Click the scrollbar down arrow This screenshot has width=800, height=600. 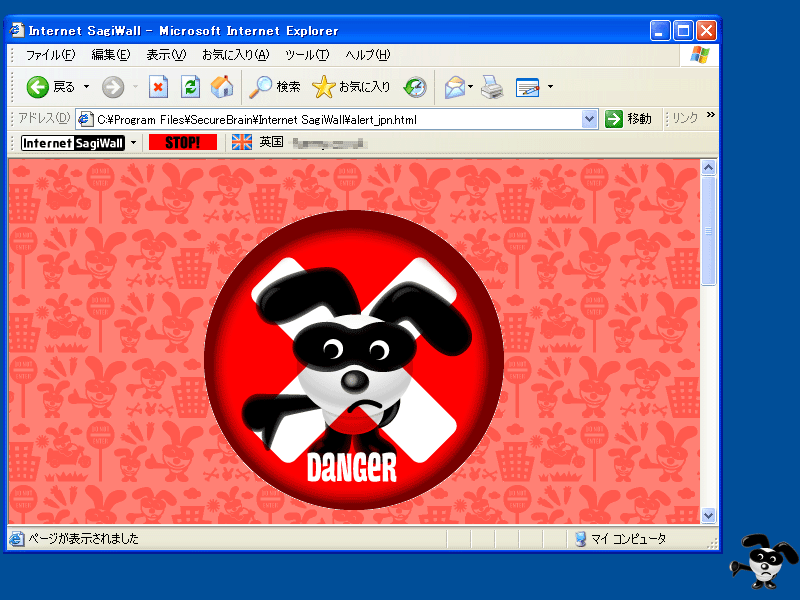point(708,516)
